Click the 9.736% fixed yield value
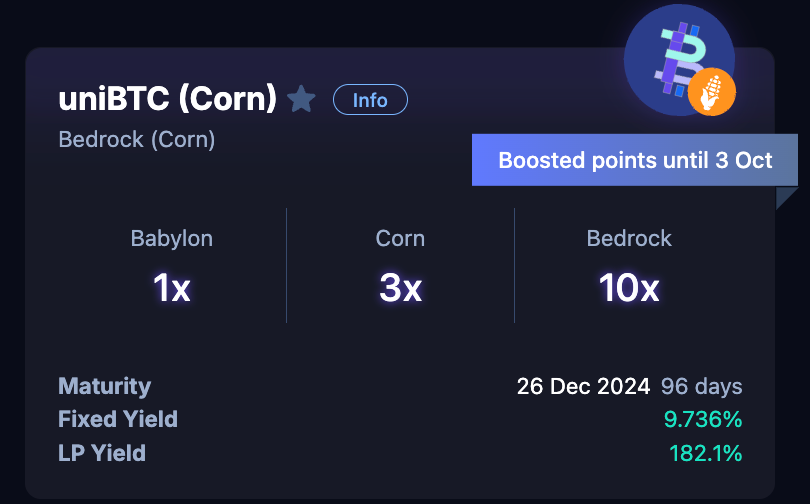The height and width of the screenshot is (504, 810). [703, 419]
